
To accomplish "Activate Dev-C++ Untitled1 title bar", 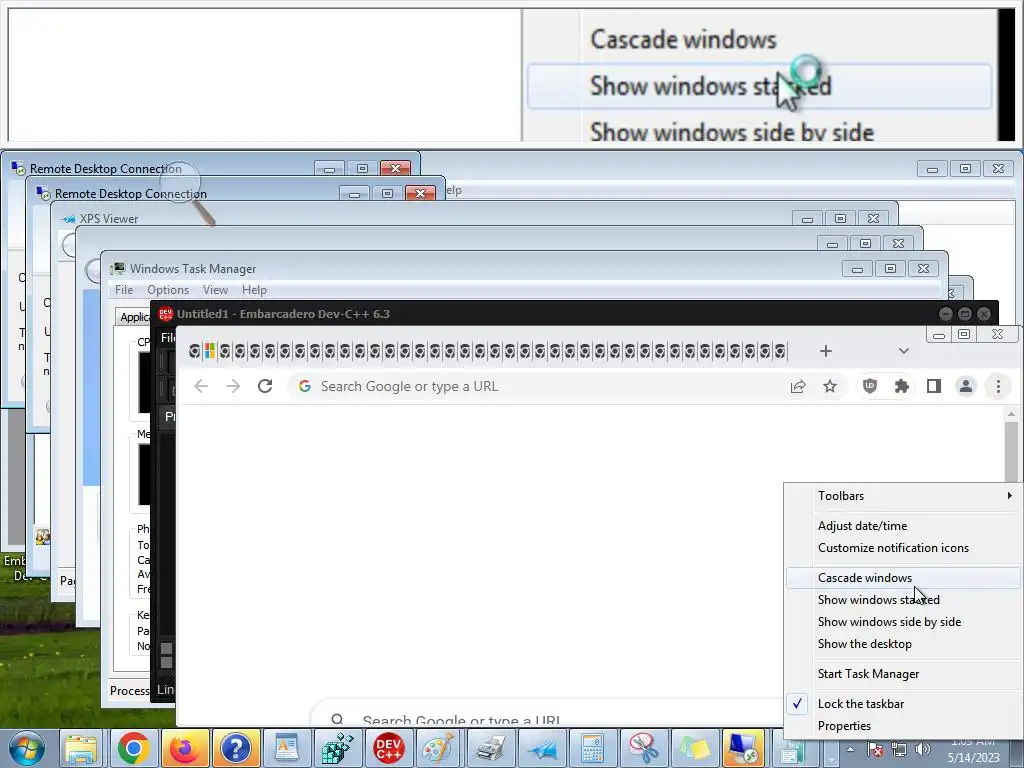I will [x=283, y=314].
